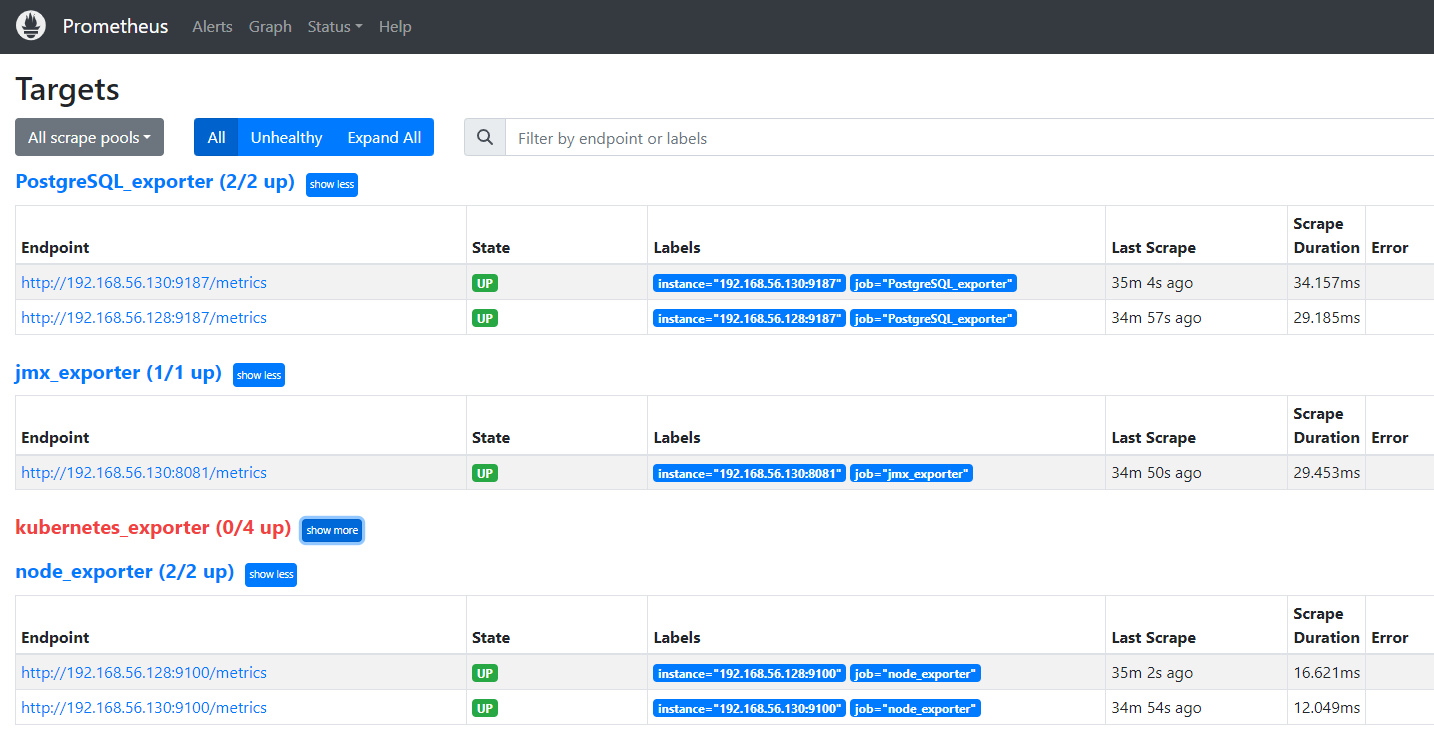
Task: Click scrape duration 34.157ms
Action: (x=1327, y=283)
